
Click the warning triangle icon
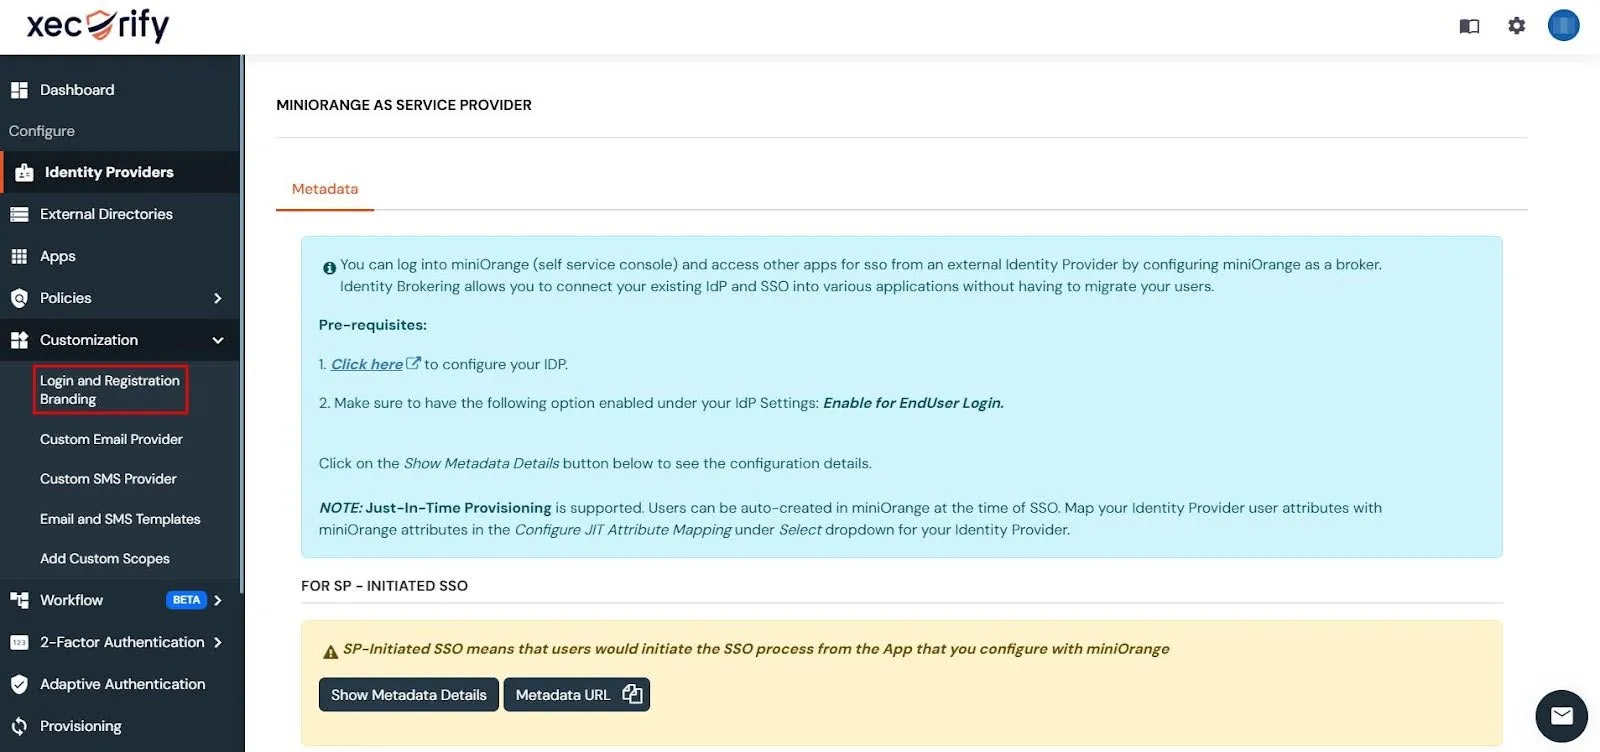(x=331, y=652)
